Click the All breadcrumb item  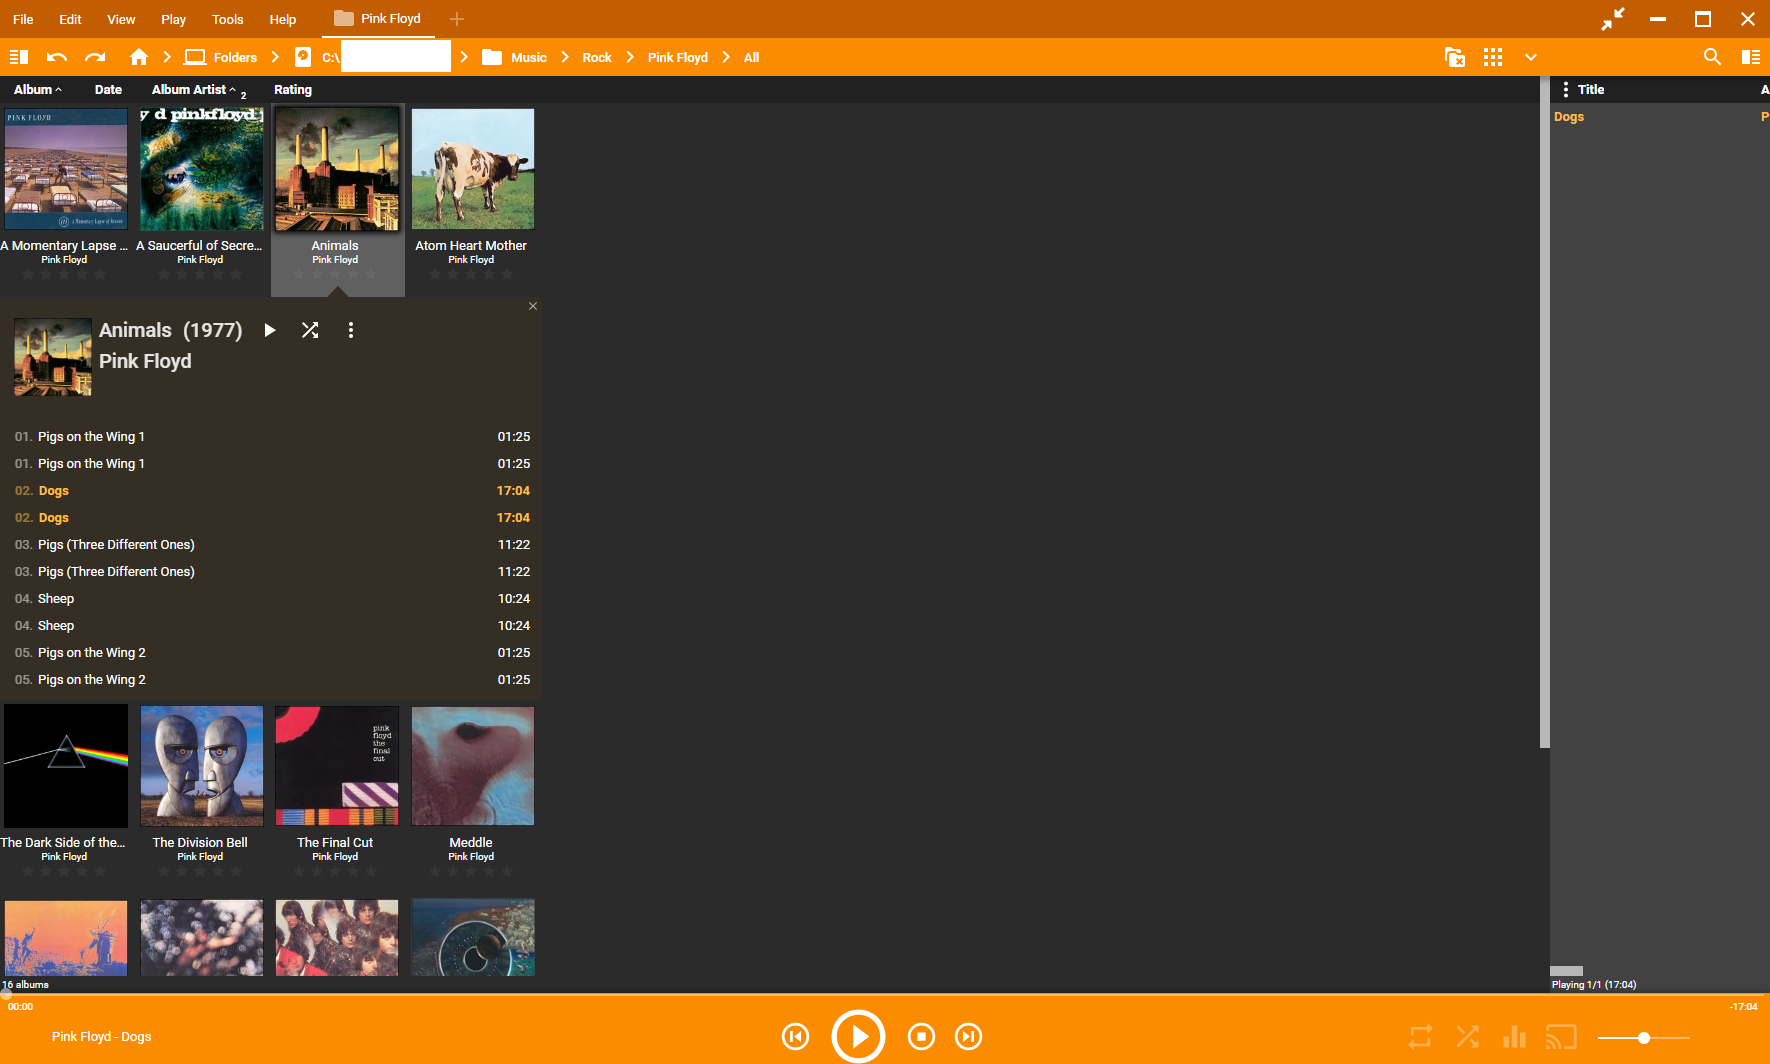click(x=752, y=57)
